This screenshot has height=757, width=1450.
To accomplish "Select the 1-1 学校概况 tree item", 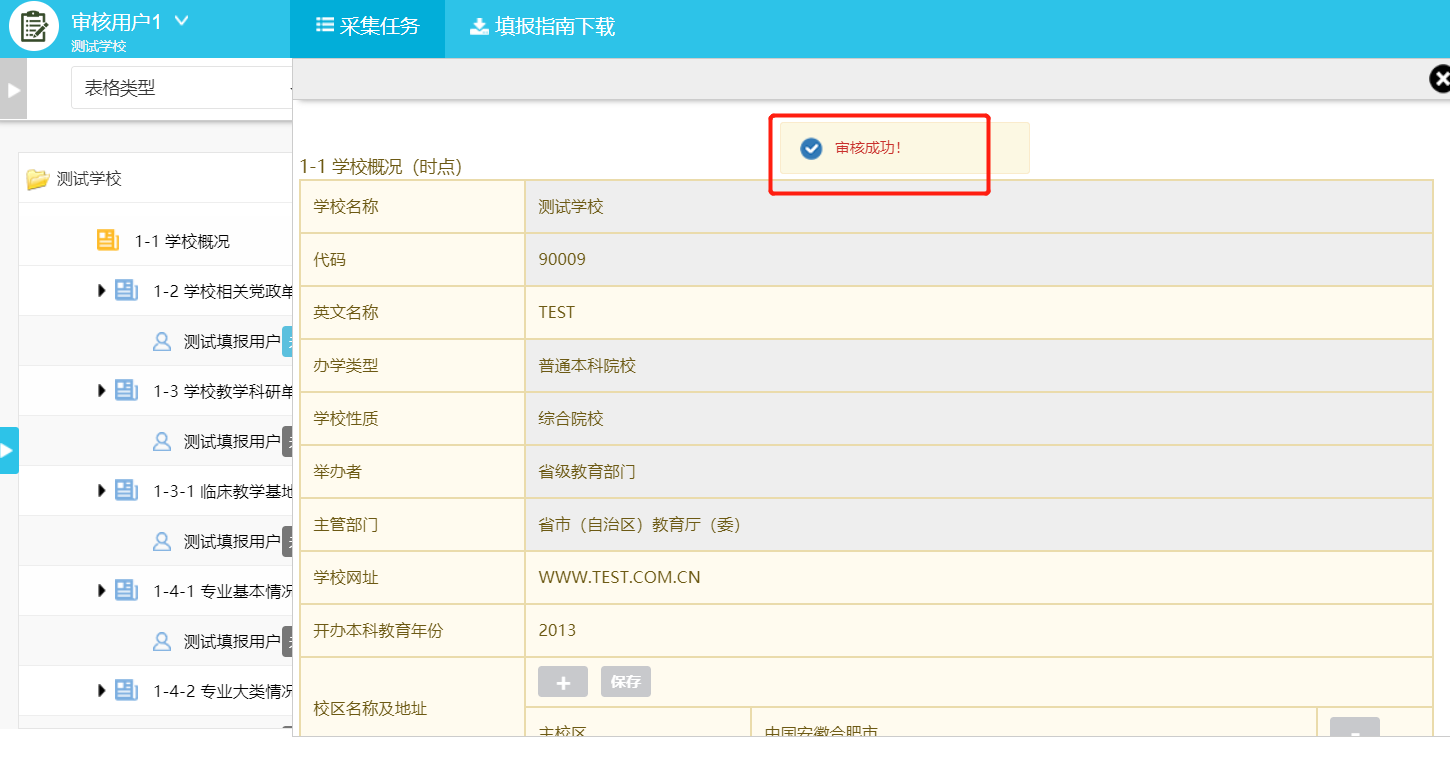I will [181, 241].
